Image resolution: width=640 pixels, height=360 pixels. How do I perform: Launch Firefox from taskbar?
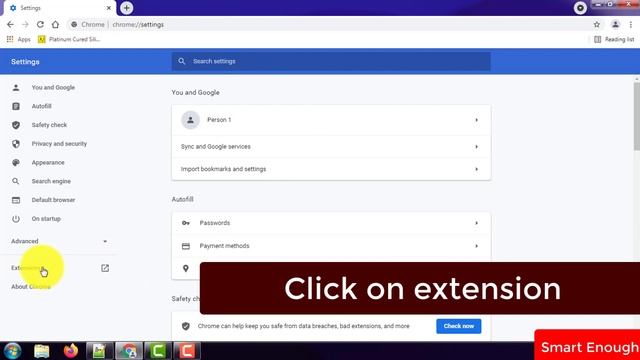point(71,351)
